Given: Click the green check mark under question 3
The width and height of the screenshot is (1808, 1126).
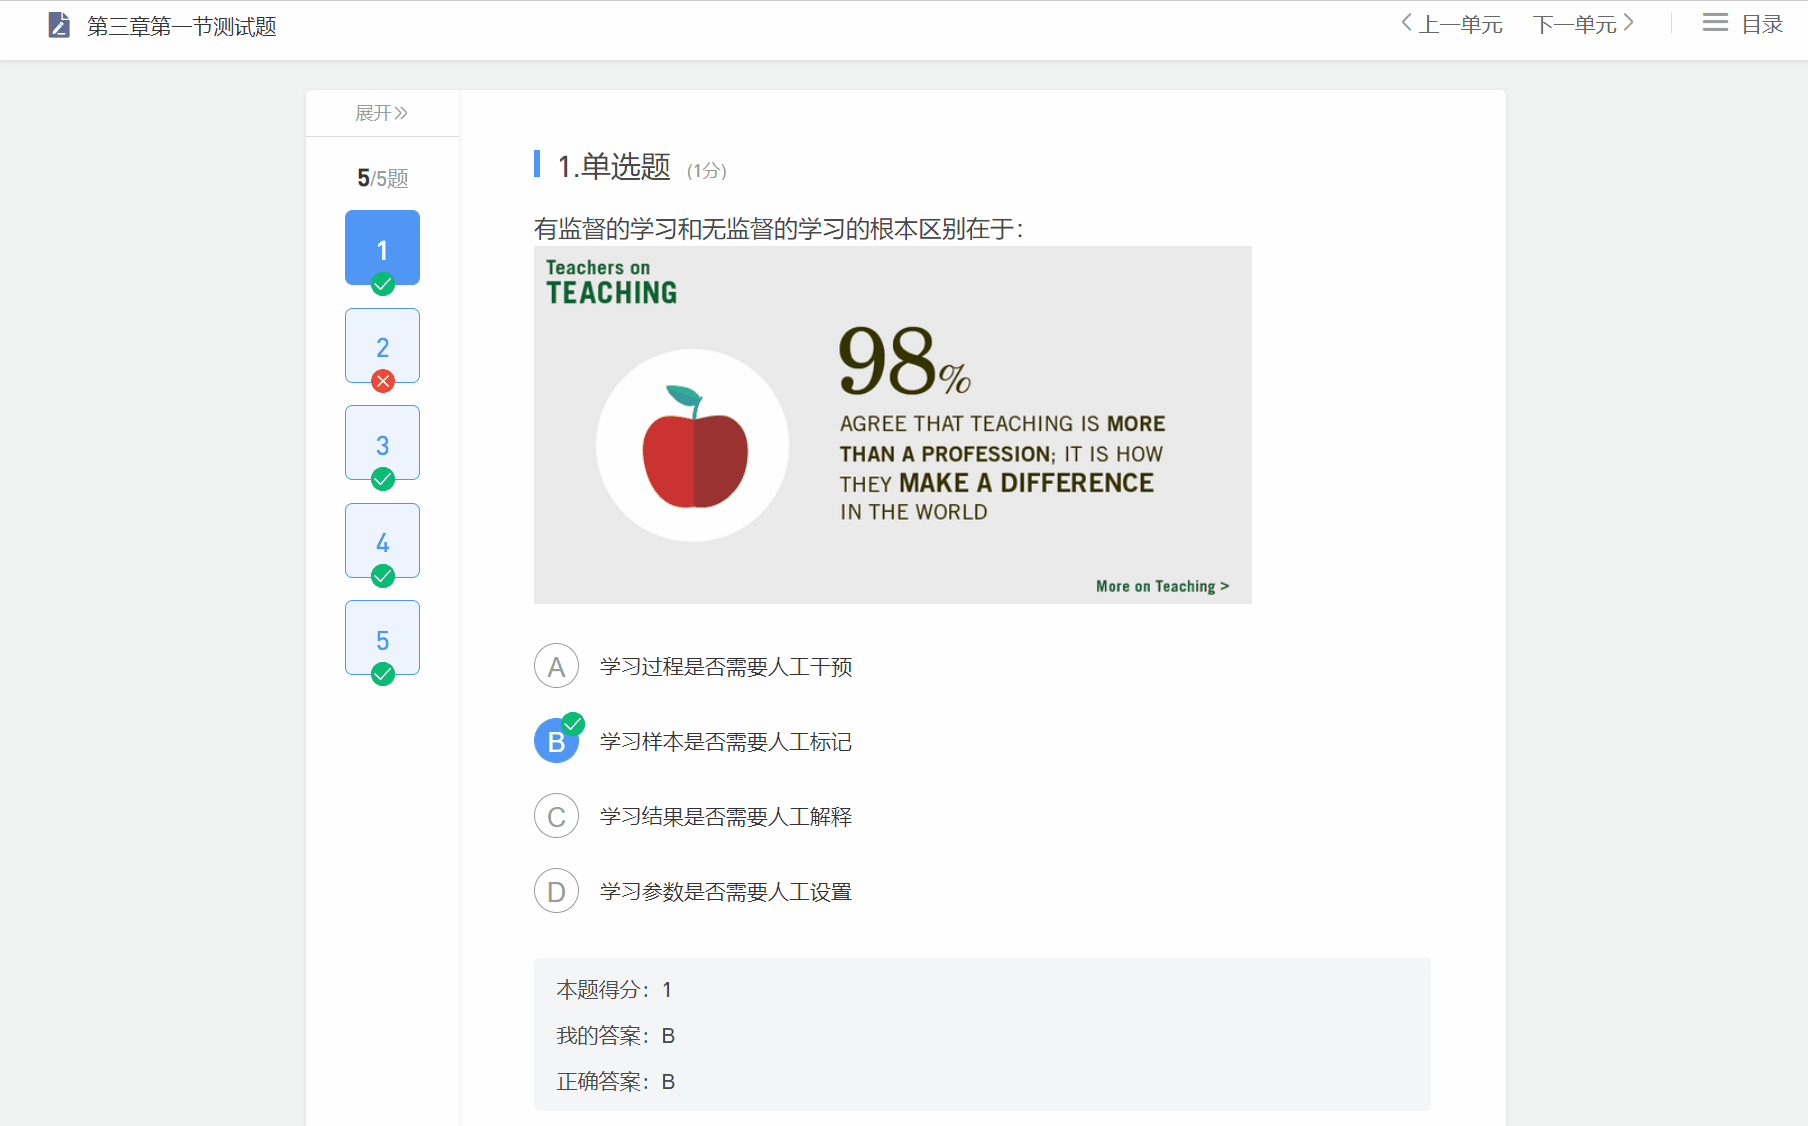Looking at the screenshot, I should tap(383, 479).
